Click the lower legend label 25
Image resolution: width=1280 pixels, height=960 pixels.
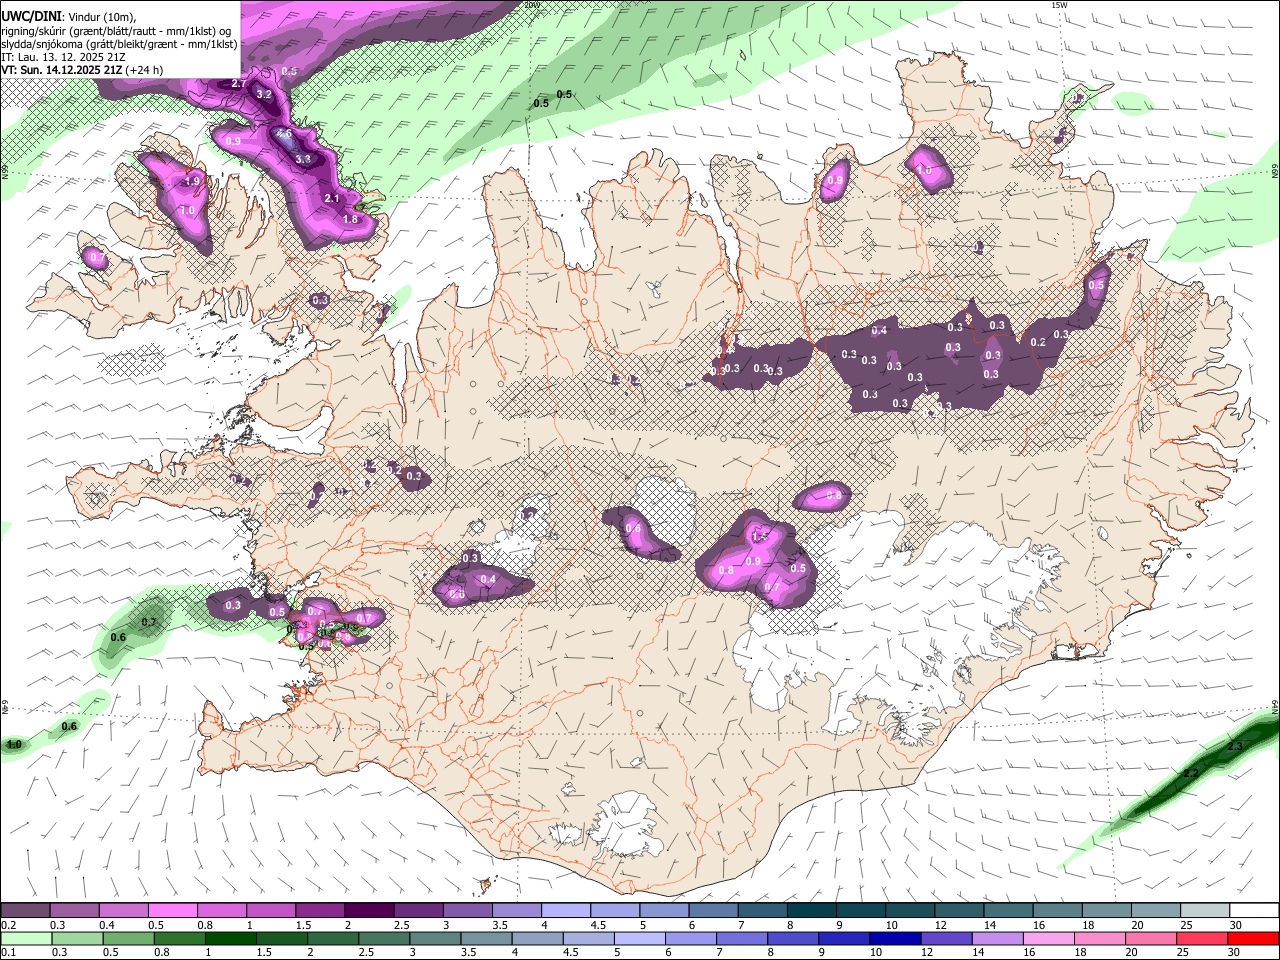pos(1182,953)
